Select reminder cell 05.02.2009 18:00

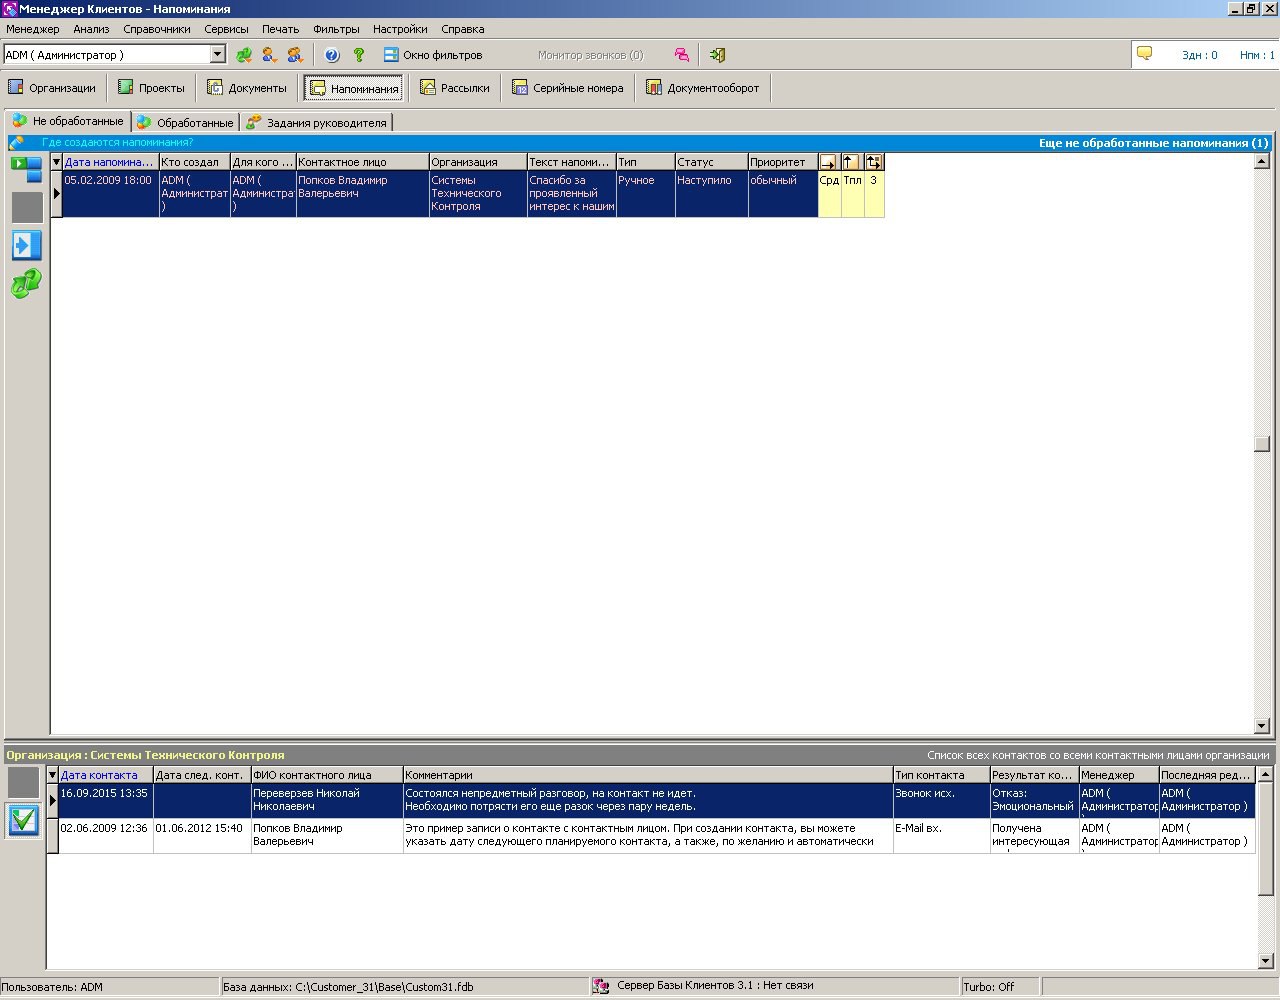(x=110, y=193)
